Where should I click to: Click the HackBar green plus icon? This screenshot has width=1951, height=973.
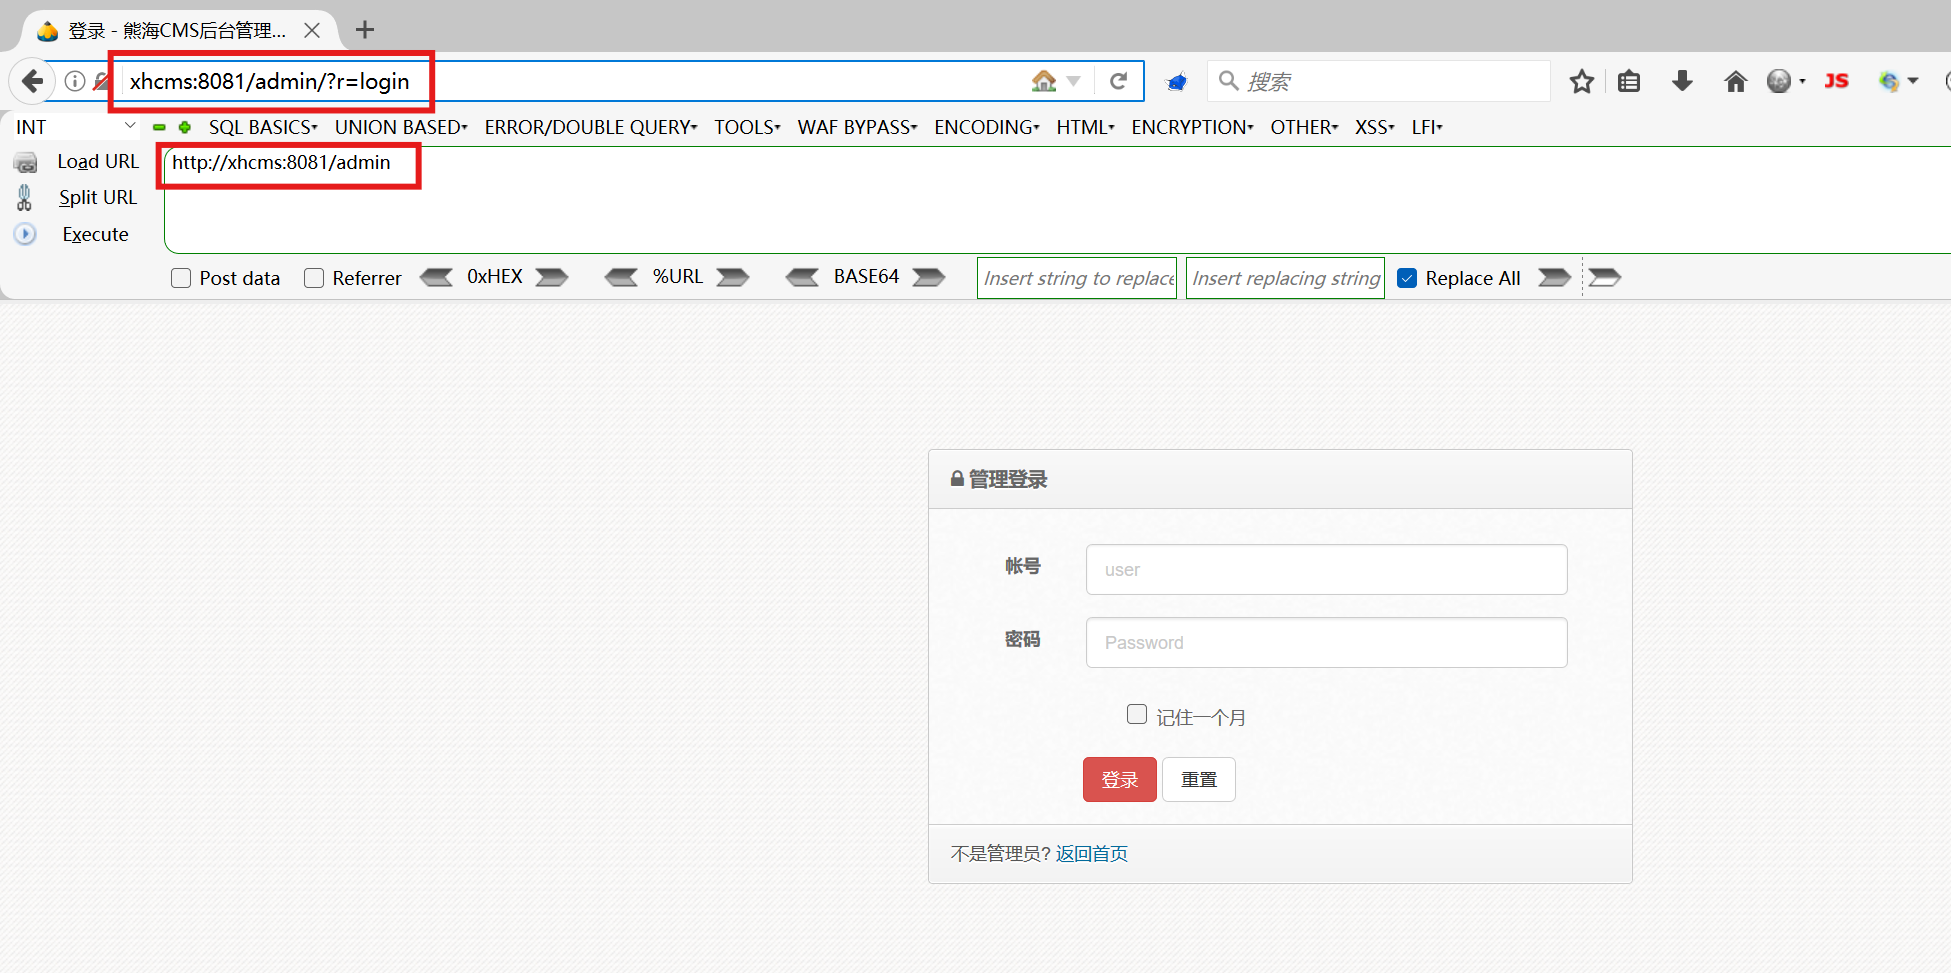(x=185, y=127)
